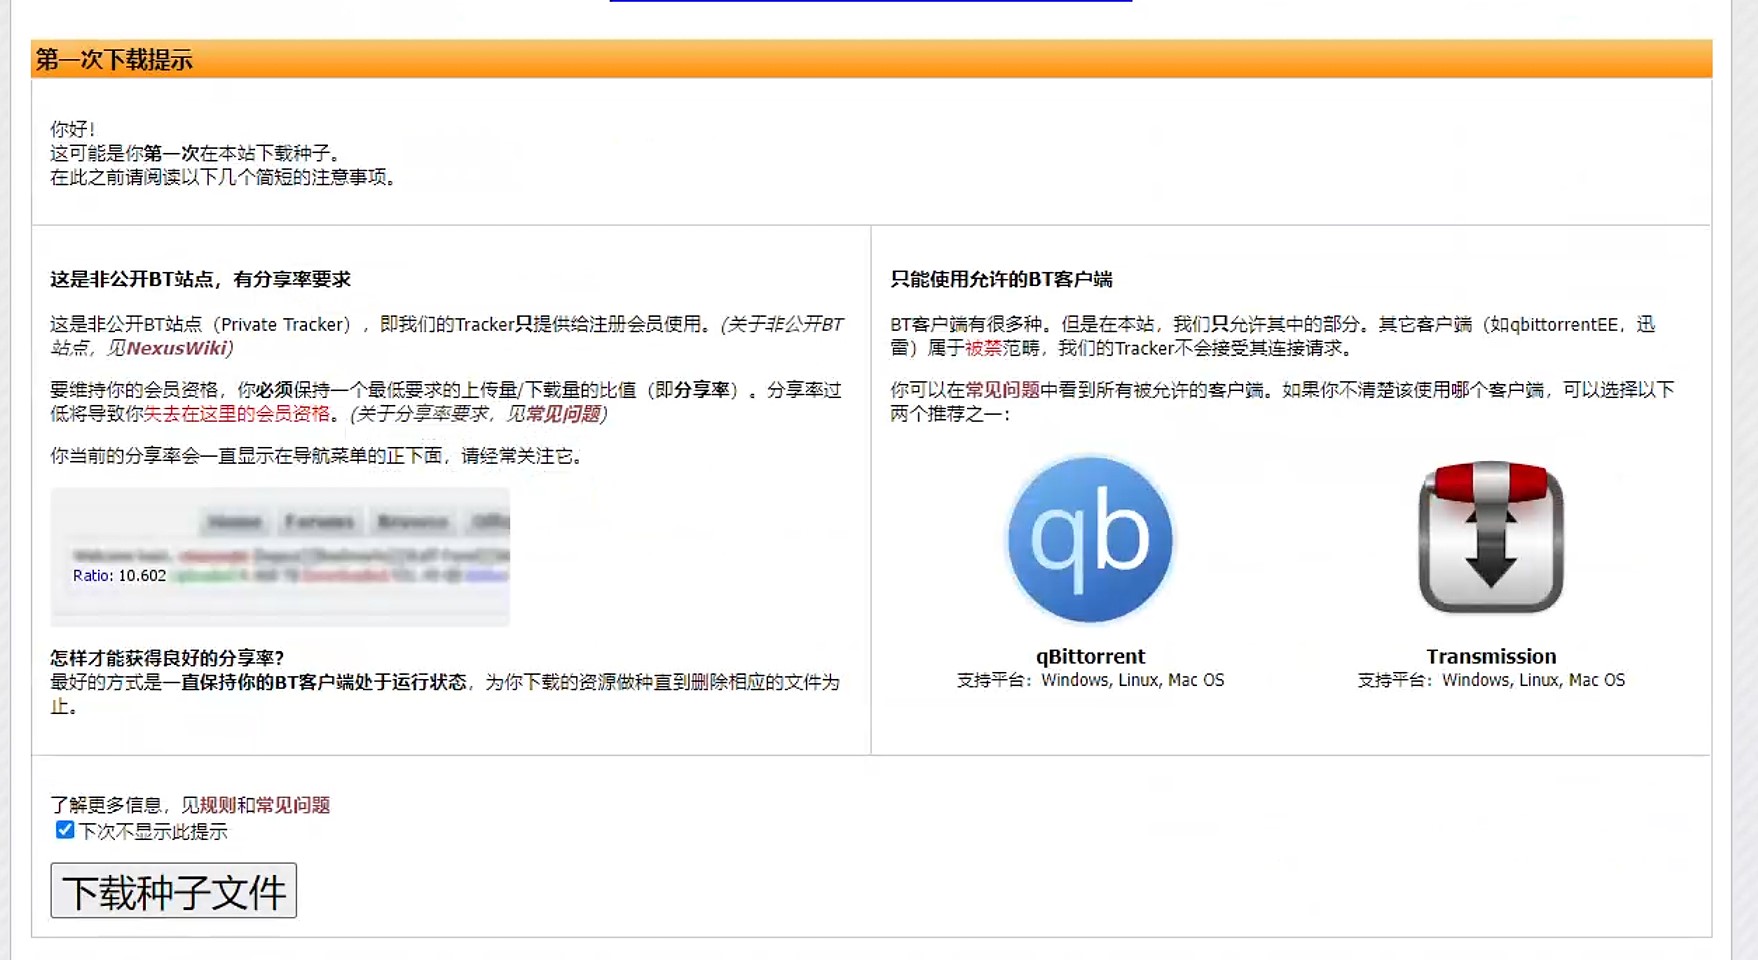Screen dimensions: 1758x960
Task: Toggle the 下次不显示此提示 checkbox
Action: [x=65, y=830]
